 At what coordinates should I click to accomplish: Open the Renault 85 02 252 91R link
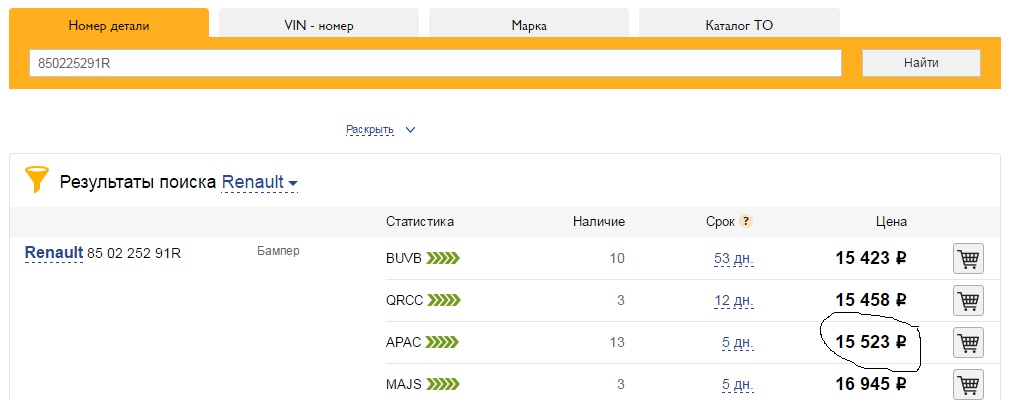[53, 252]
